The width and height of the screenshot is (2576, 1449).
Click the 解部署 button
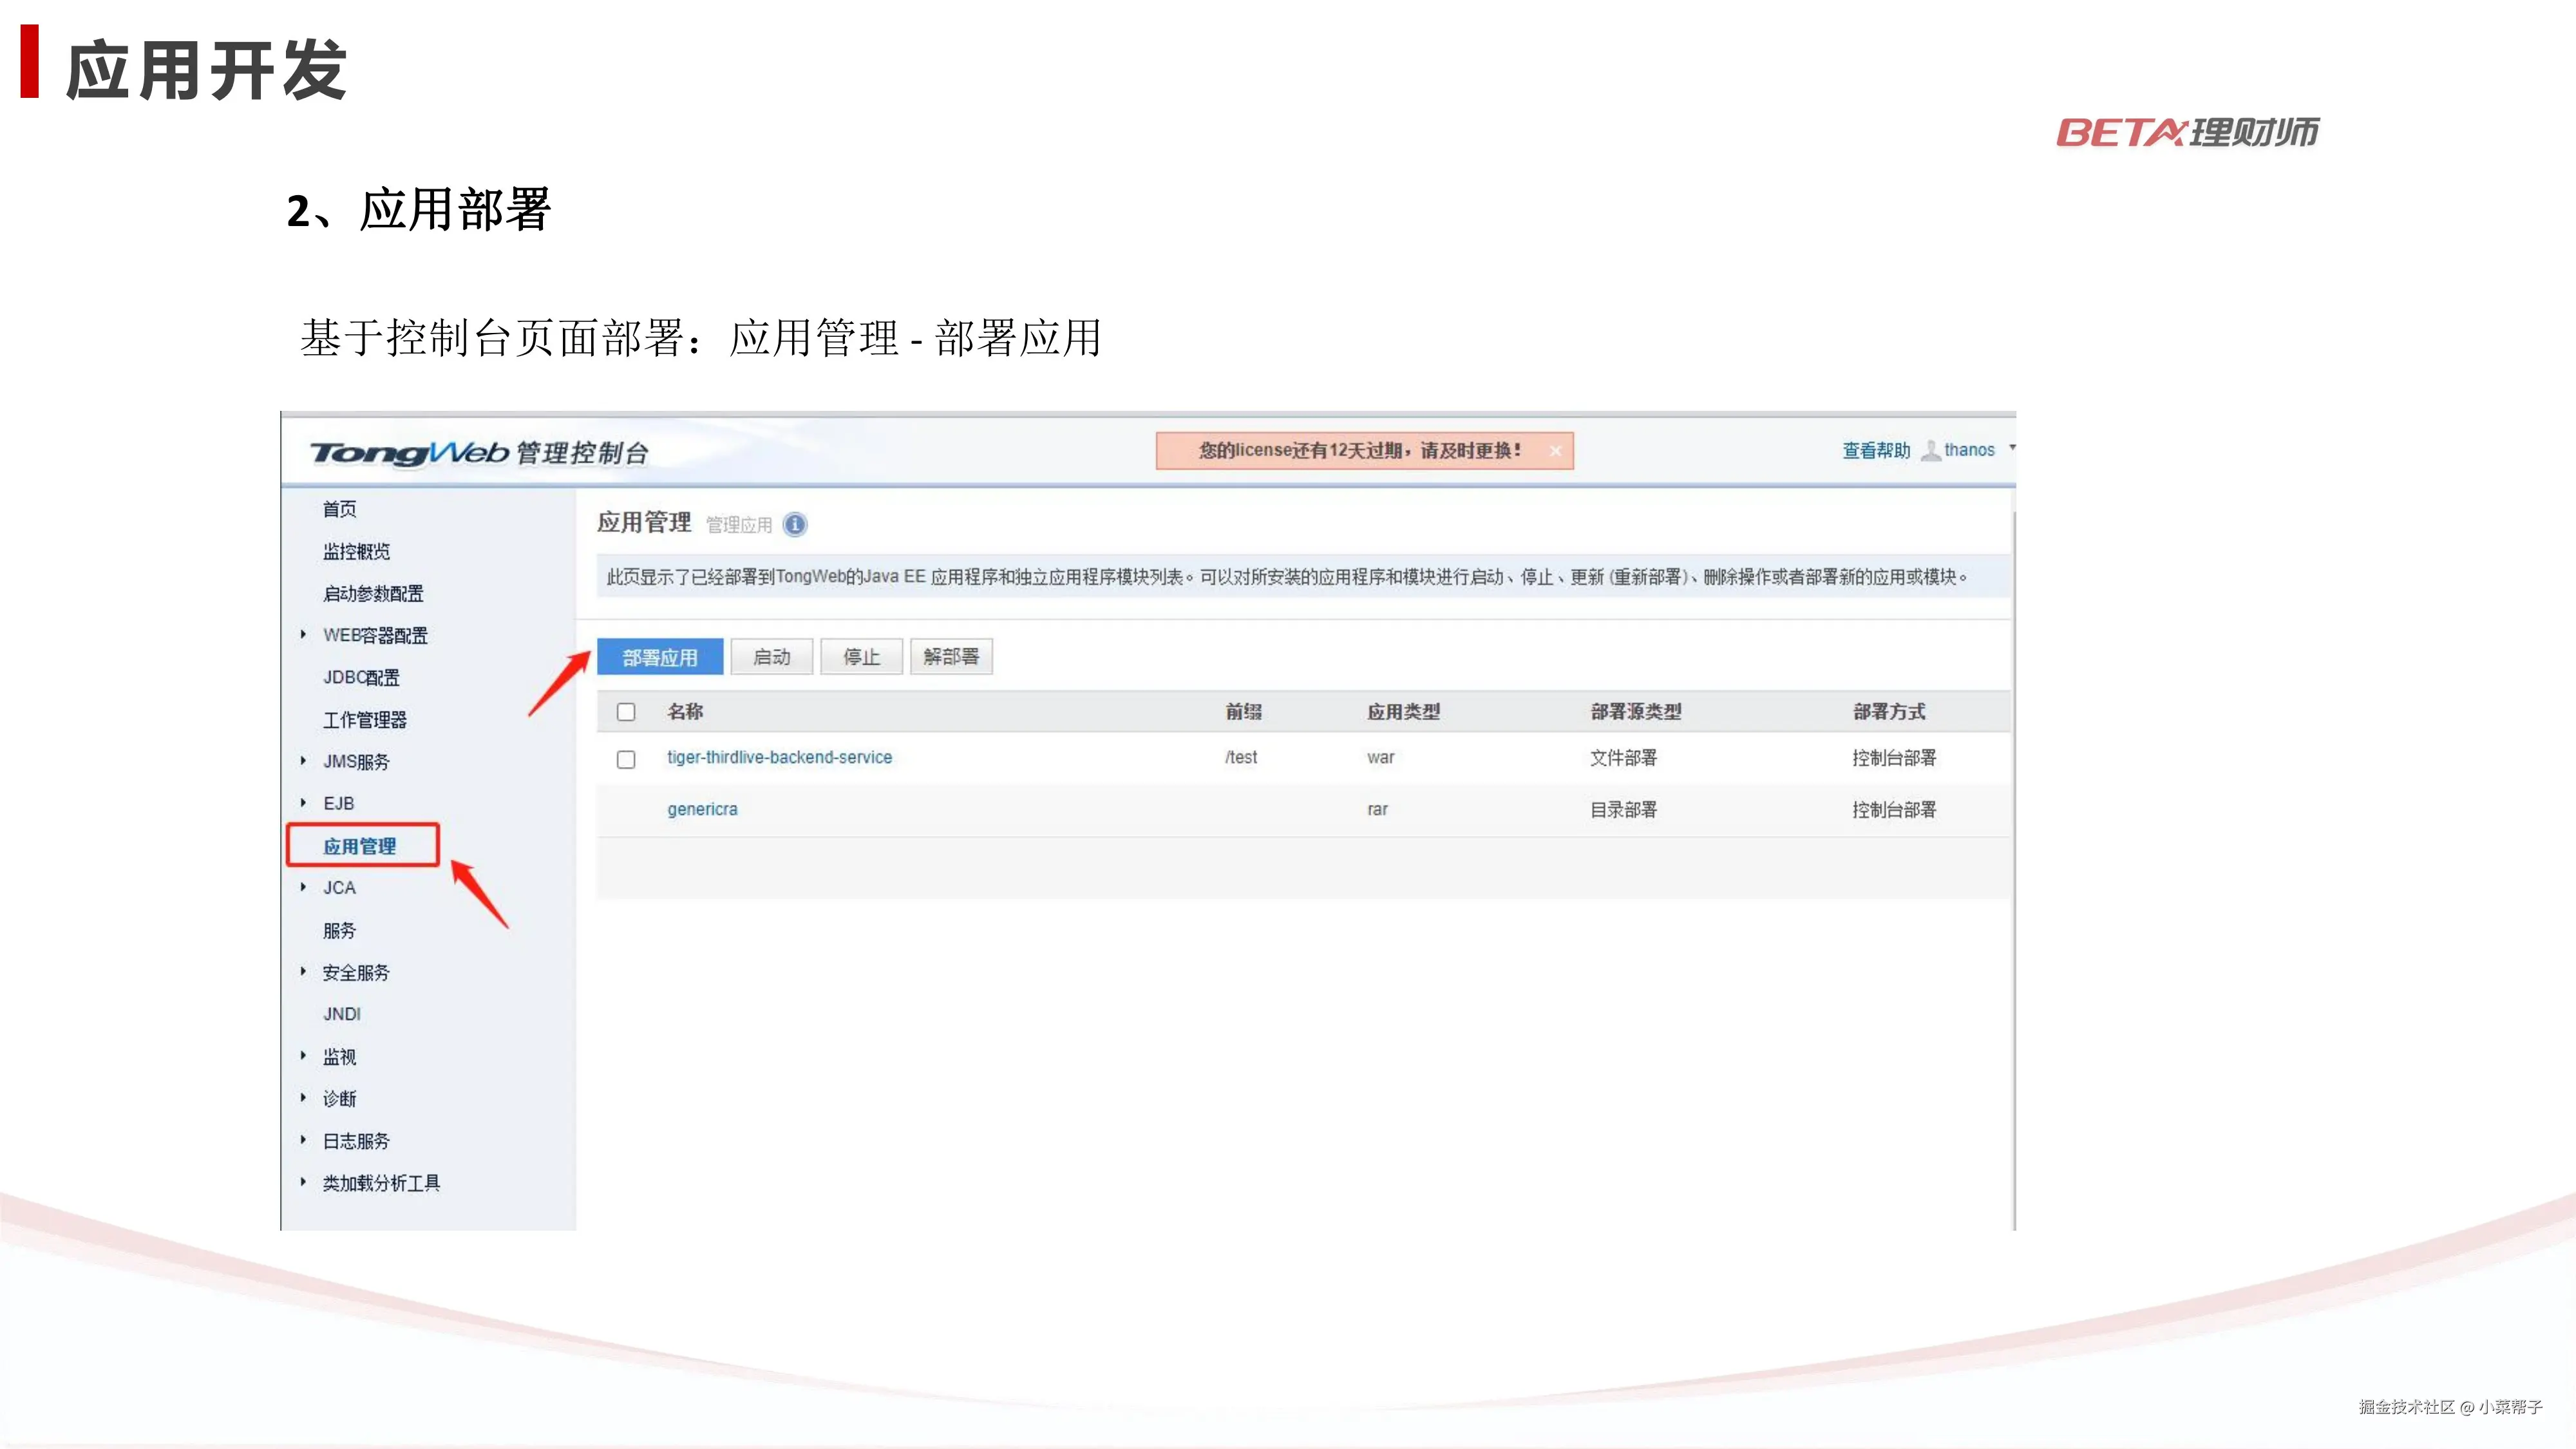click(x=951, y=657)
